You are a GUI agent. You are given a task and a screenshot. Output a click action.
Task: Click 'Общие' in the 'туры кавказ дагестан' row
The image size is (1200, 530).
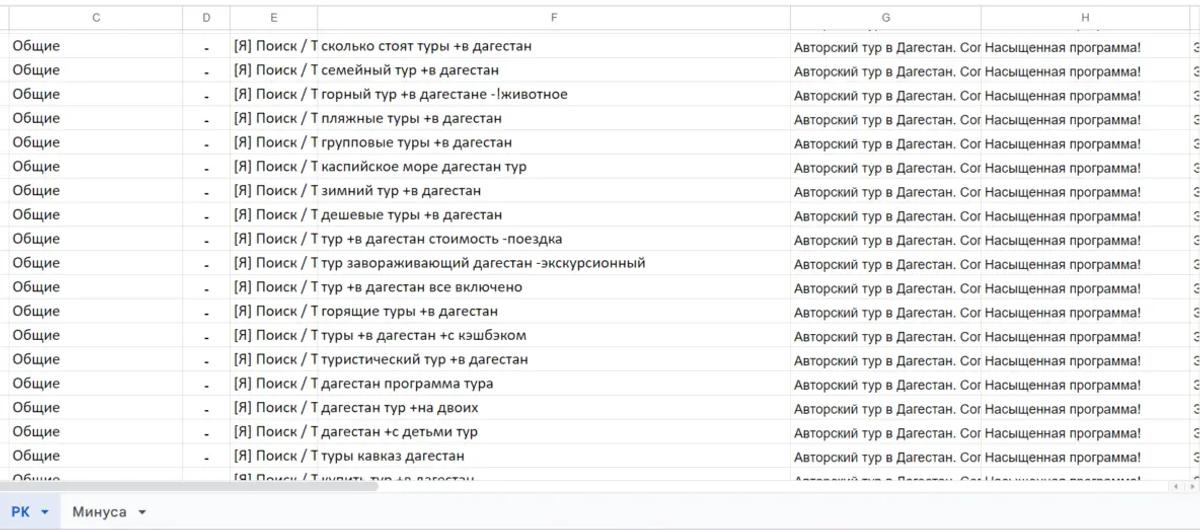click(x=36, y=456)
